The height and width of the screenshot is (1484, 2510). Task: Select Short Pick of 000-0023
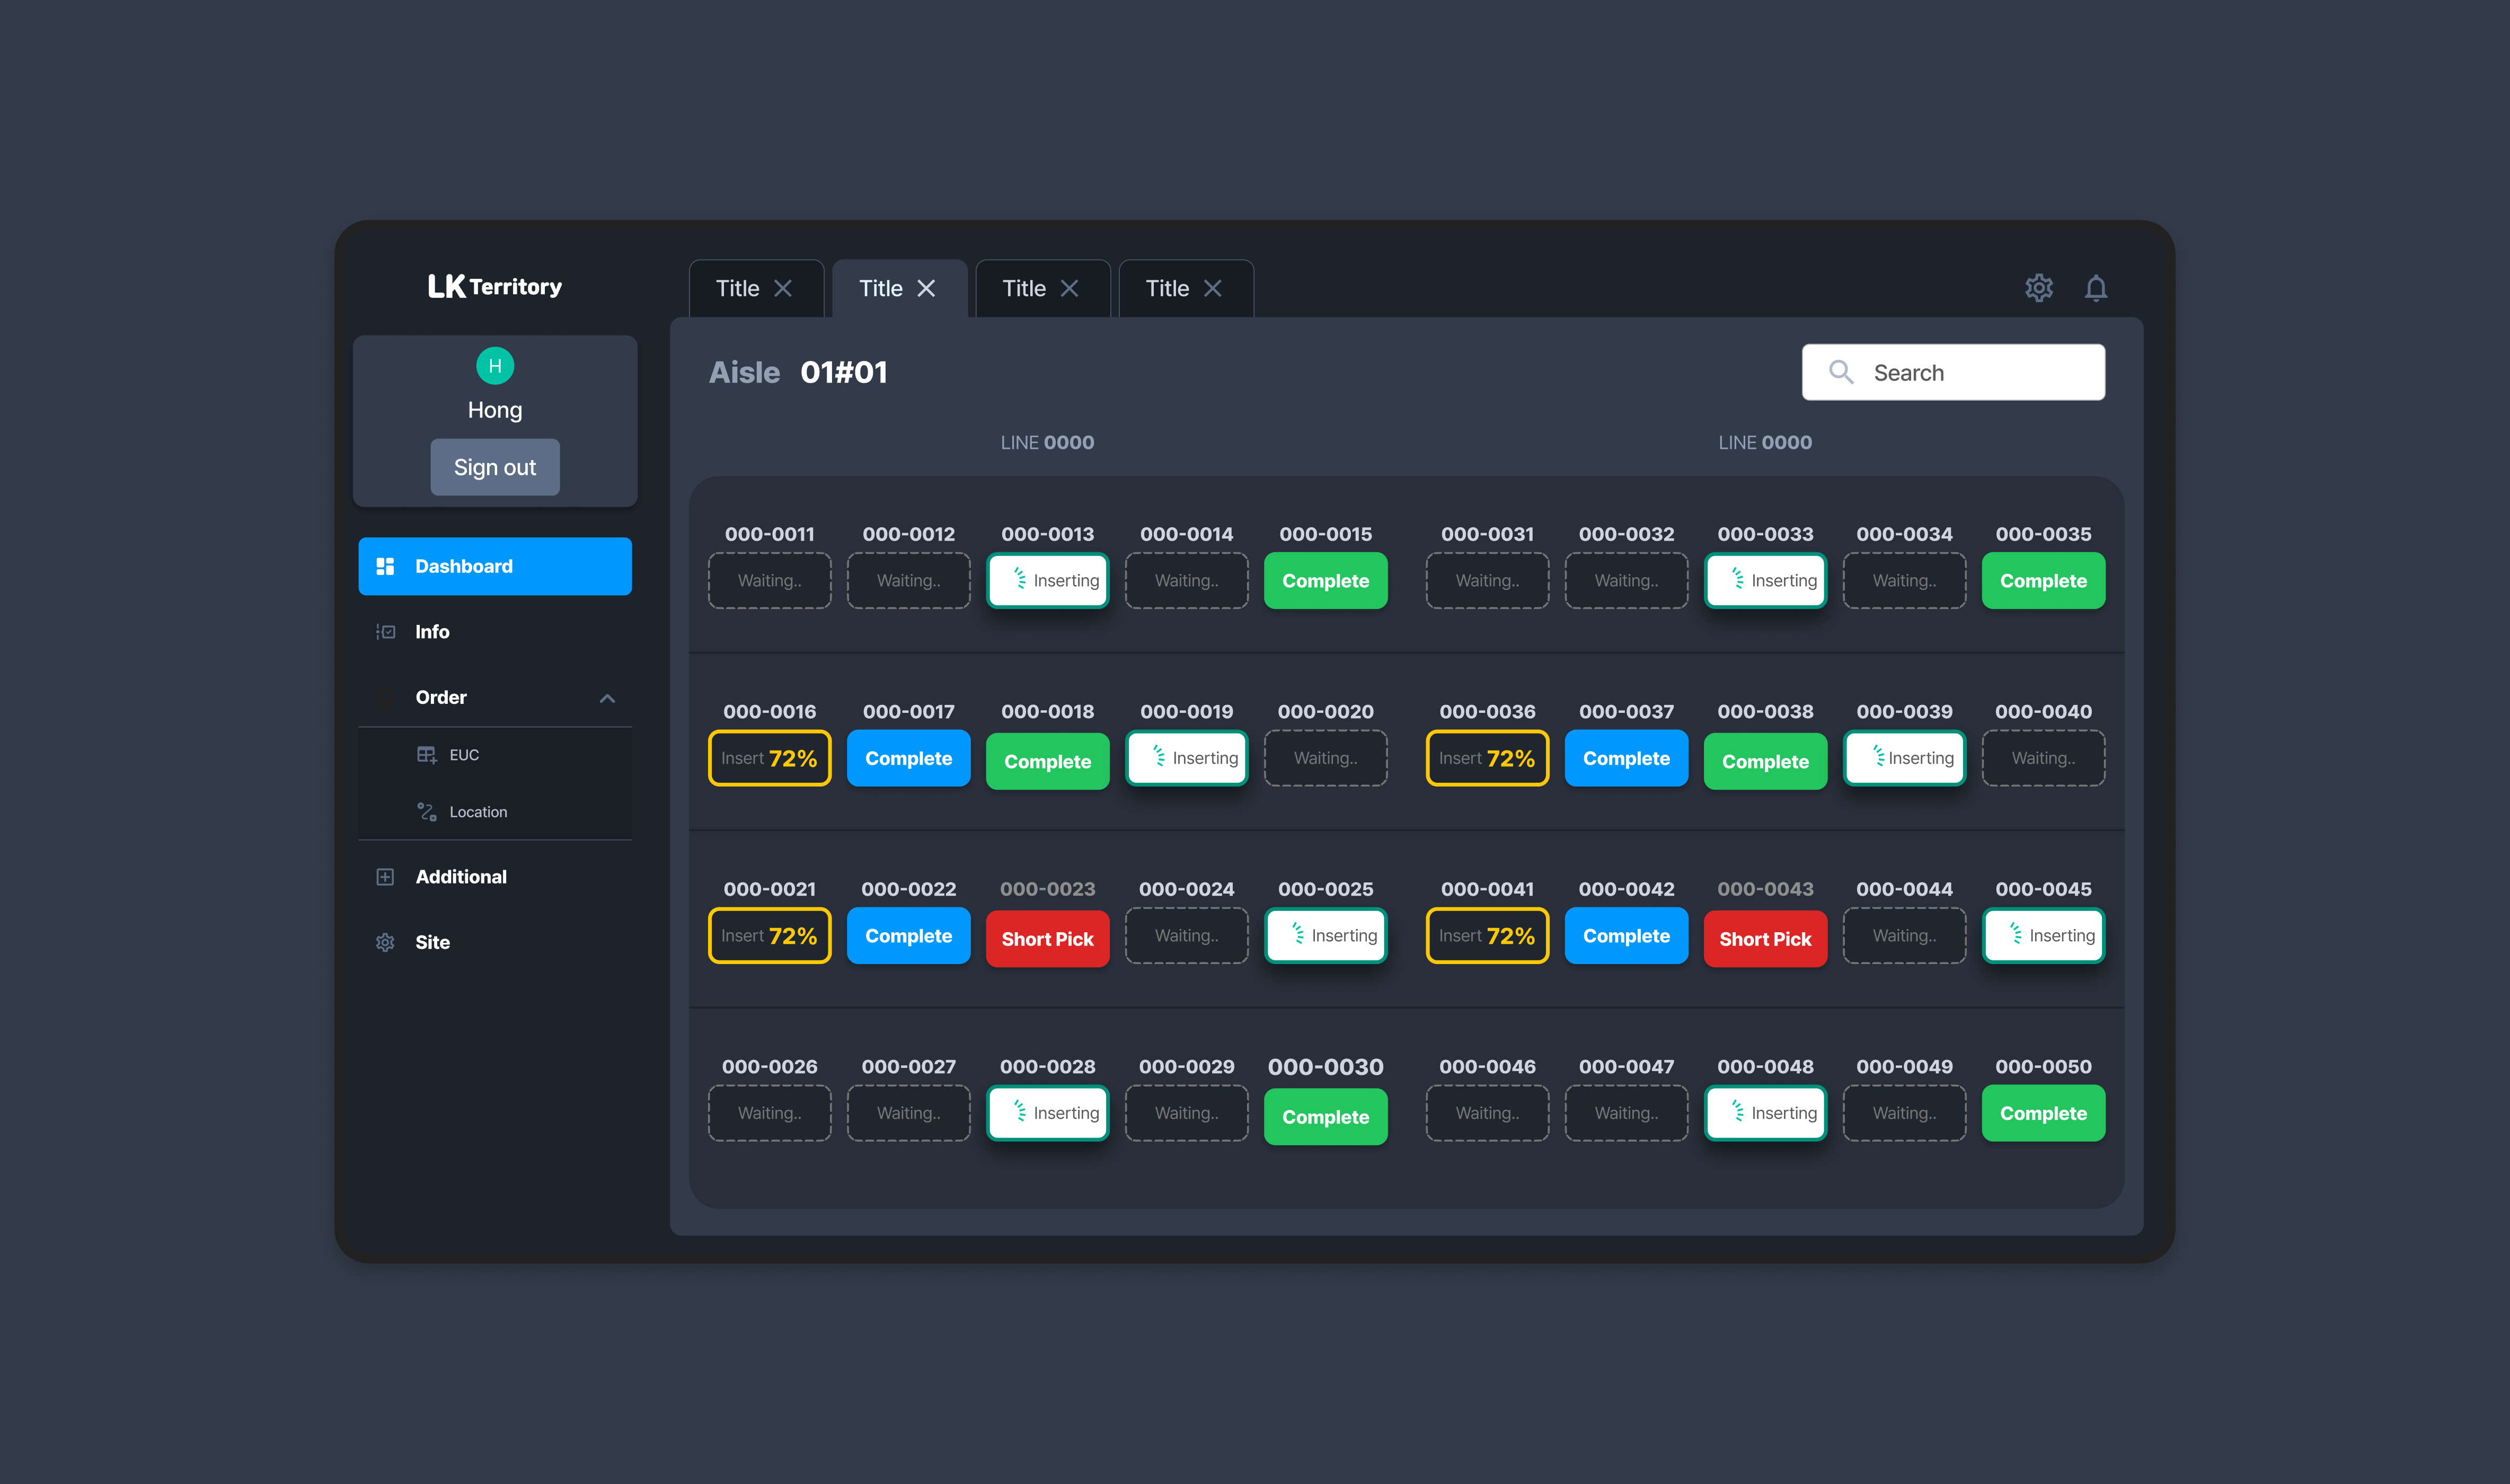pyautogui.click(x=1047, y=939)
